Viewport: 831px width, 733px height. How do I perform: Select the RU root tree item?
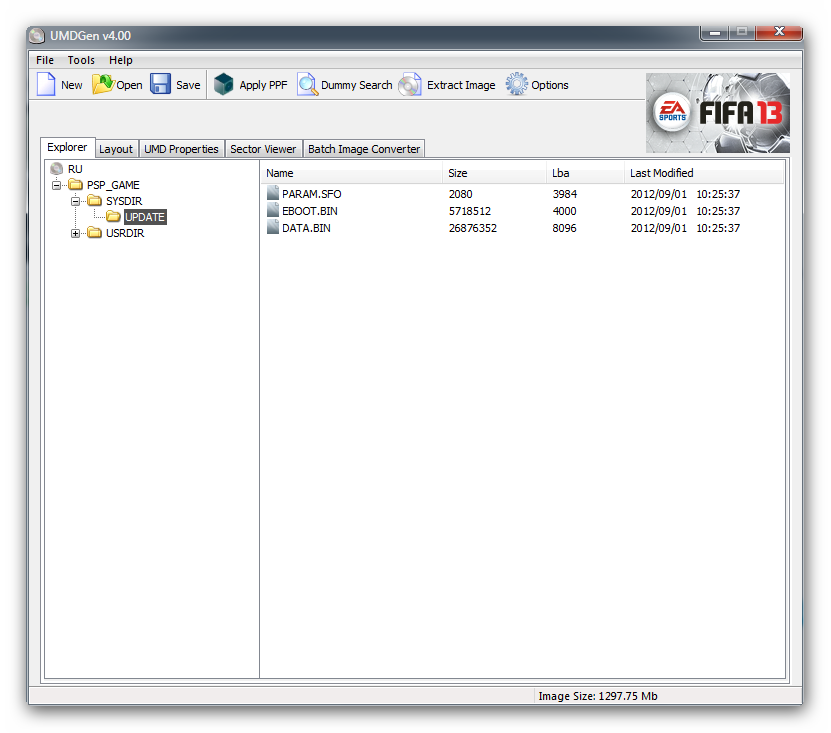click(75, 169)
